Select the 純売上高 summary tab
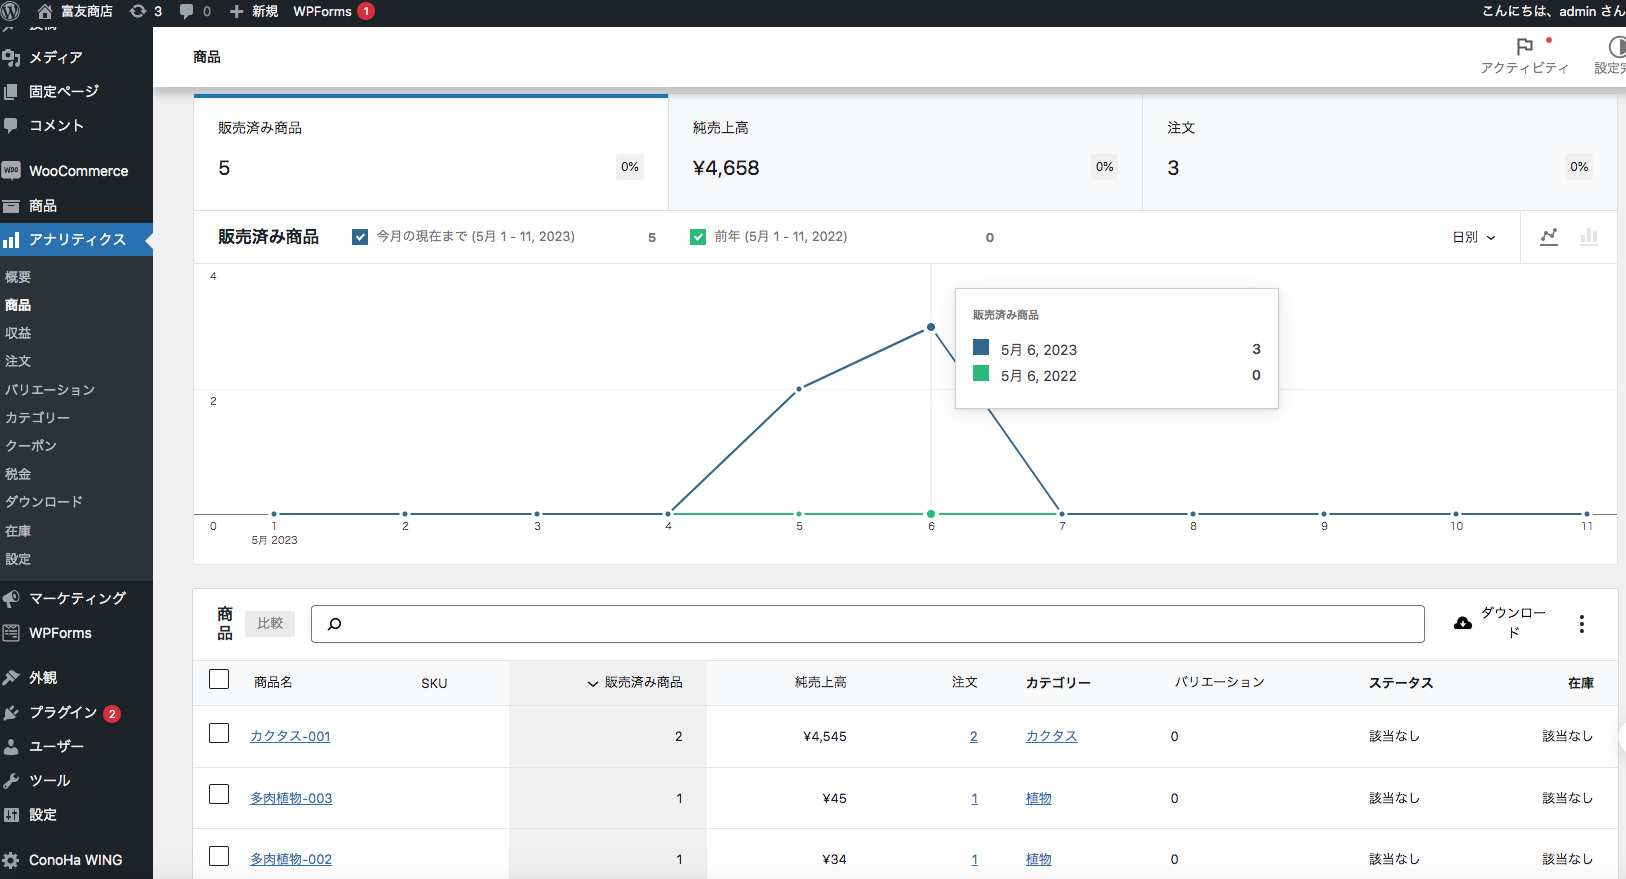The height and width of the screenshot is (879, 1626). tap(905, 152)
